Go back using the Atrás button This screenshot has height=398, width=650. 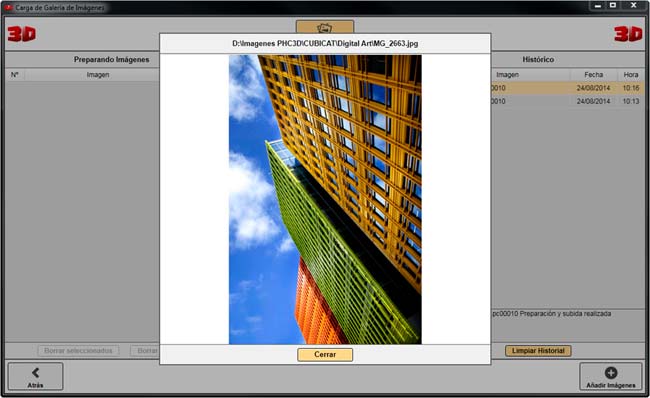[36, 376]
